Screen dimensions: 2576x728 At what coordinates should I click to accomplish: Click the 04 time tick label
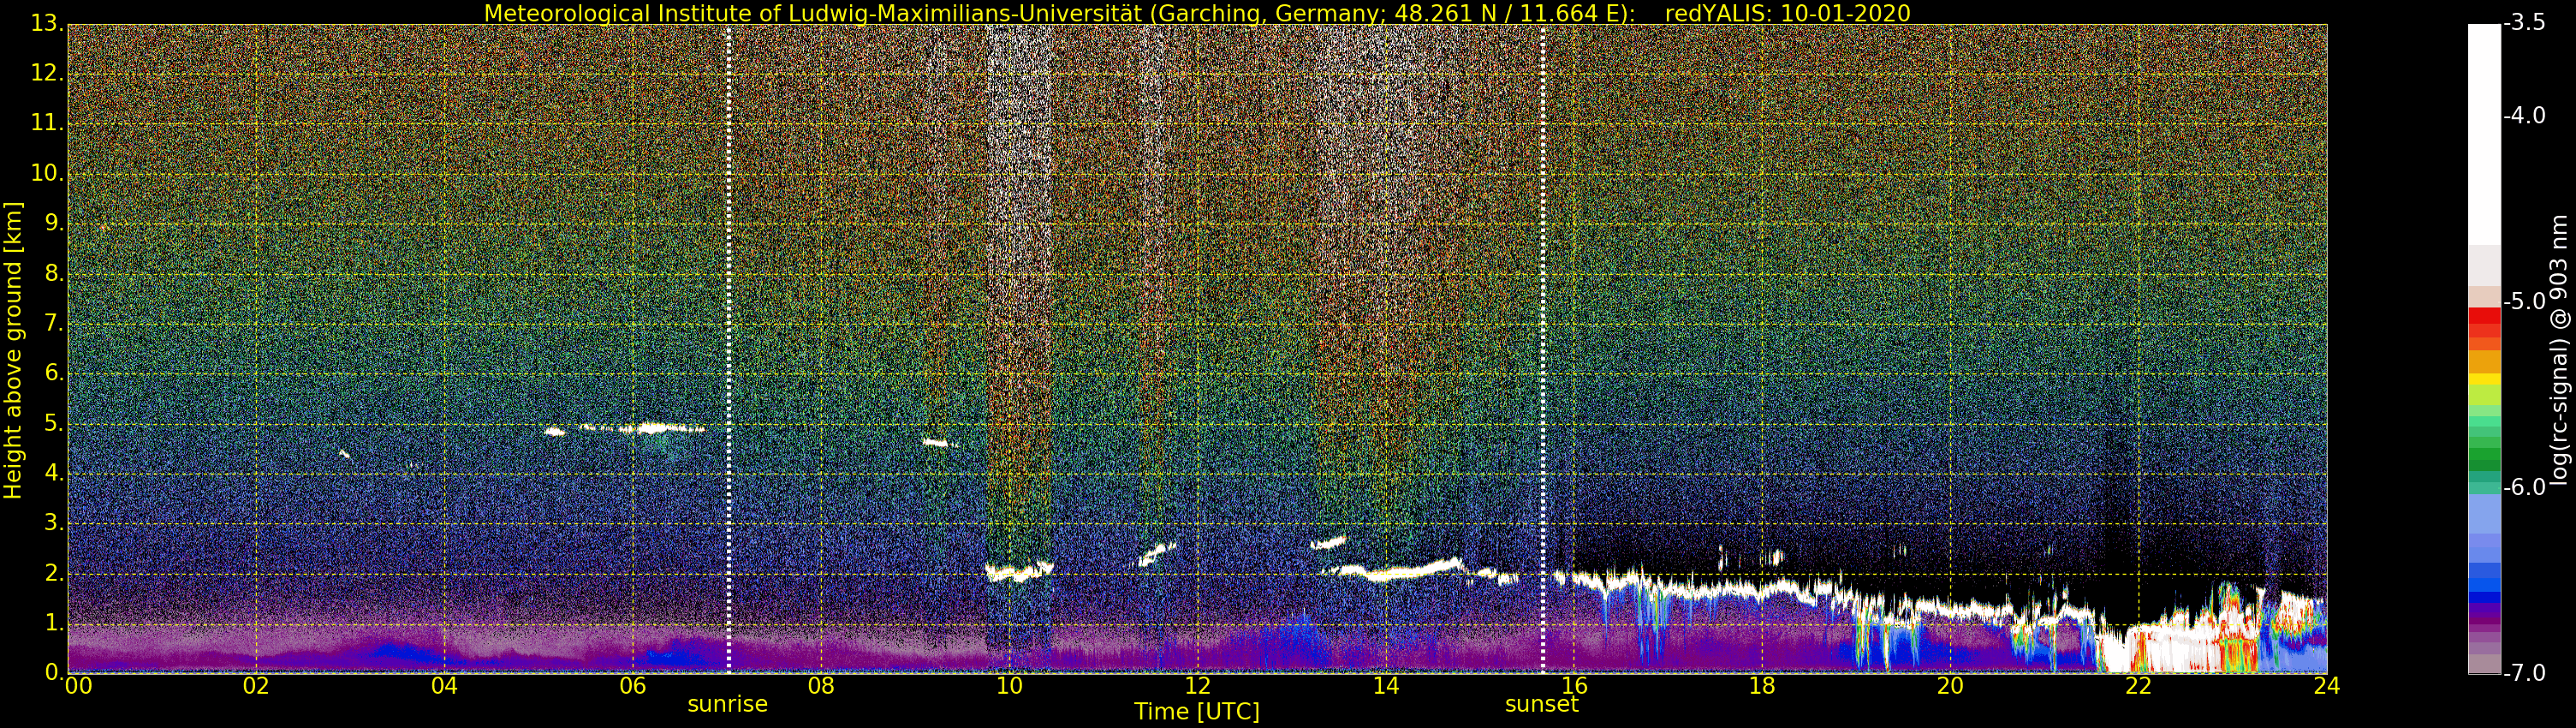click(x=444, y=686)
